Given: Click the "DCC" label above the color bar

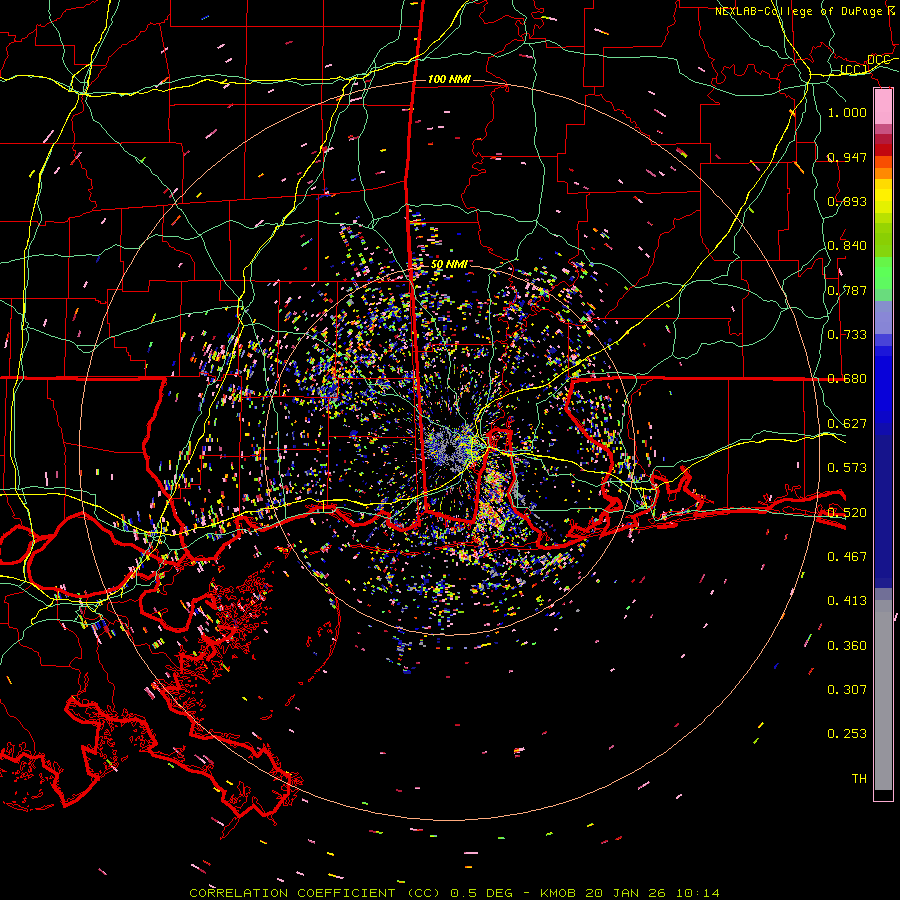Looking at the screenshot, I should click(878, 60).
